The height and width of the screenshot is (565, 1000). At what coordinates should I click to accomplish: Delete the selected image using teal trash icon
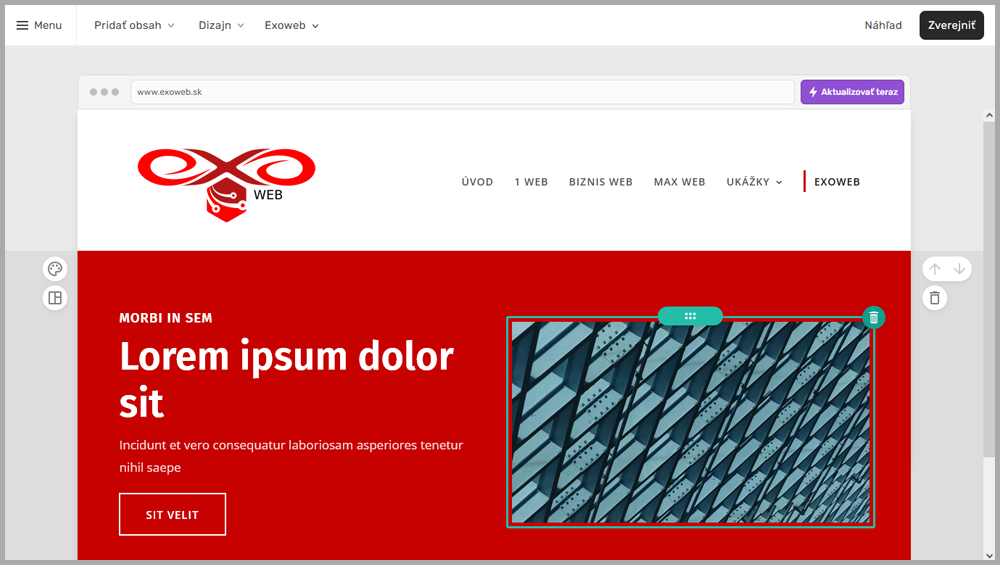874,318
